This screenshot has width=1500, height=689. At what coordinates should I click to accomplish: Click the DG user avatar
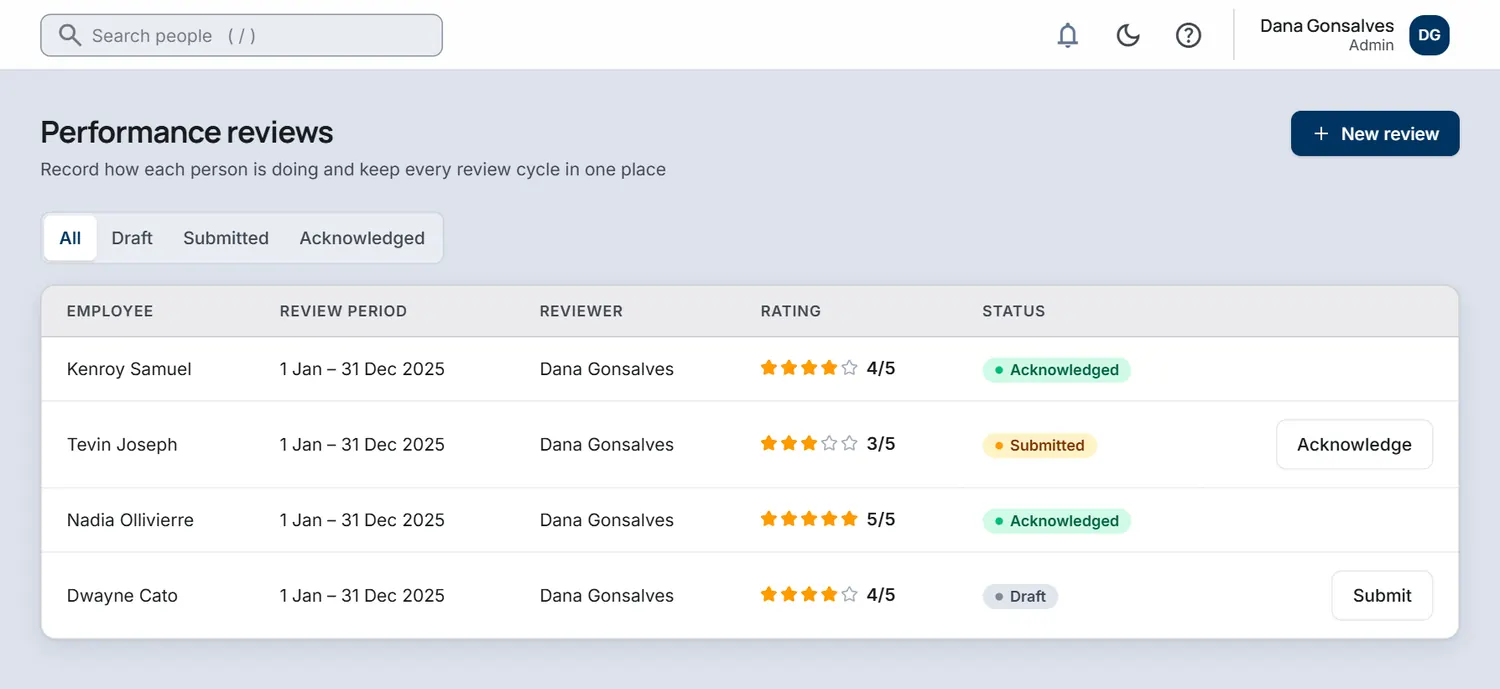click(x=1429, y=35)
